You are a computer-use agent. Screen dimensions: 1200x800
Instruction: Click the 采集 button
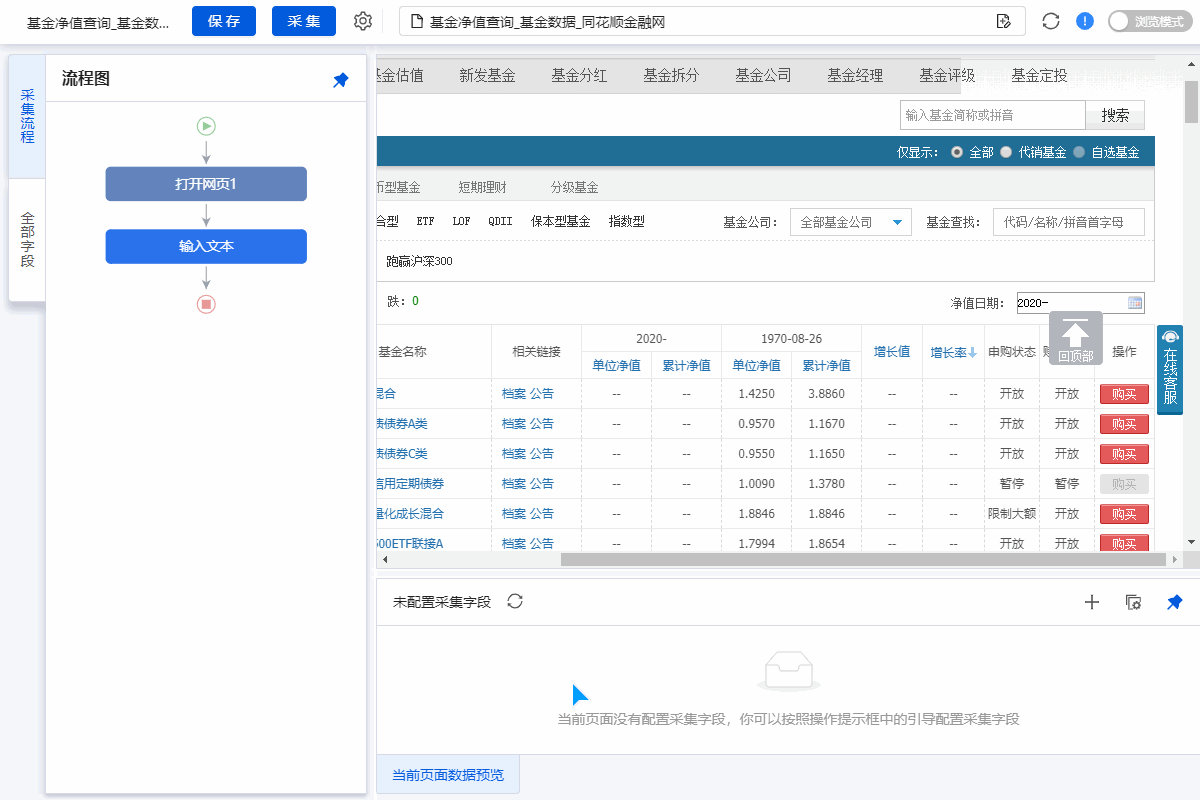pyautogui.click(x=303, y=21)
